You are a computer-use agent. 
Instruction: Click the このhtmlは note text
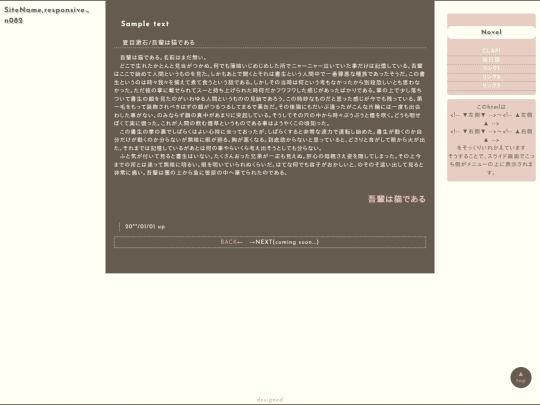click(x=491, y=107)
